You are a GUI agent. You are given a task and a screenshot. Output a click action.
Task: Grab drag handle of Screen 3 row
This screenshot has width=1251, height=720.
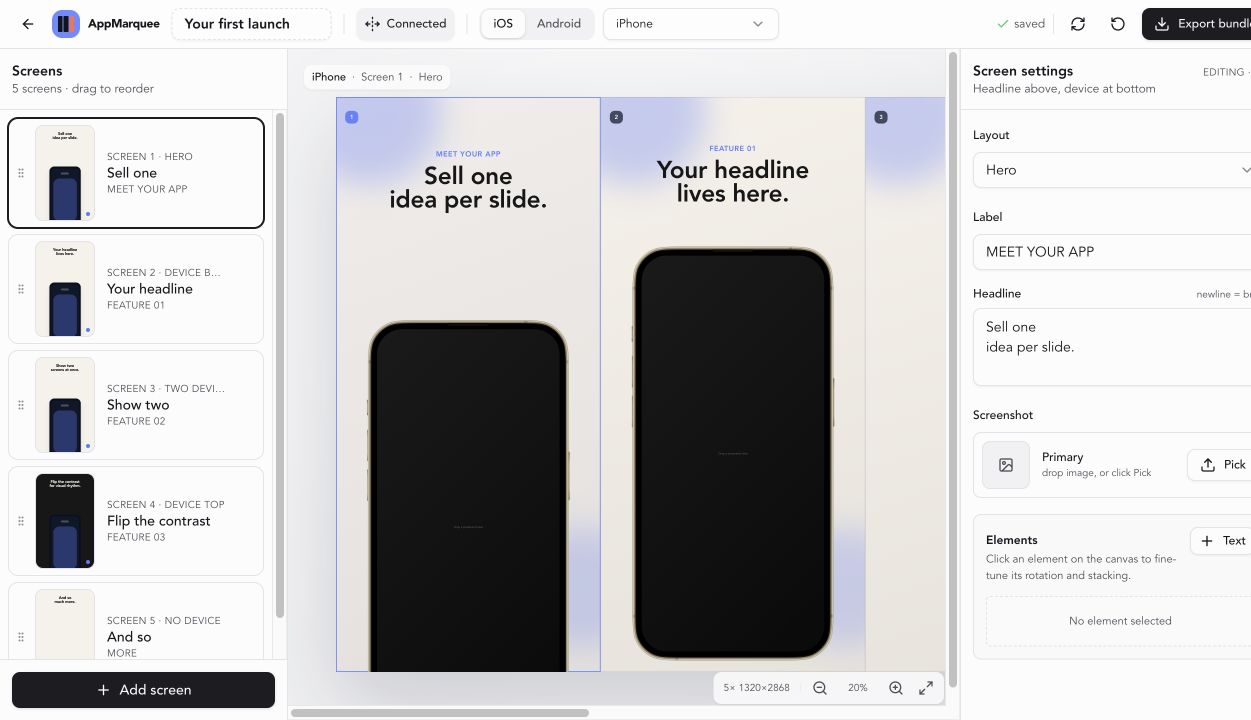[x=21, y=405]
